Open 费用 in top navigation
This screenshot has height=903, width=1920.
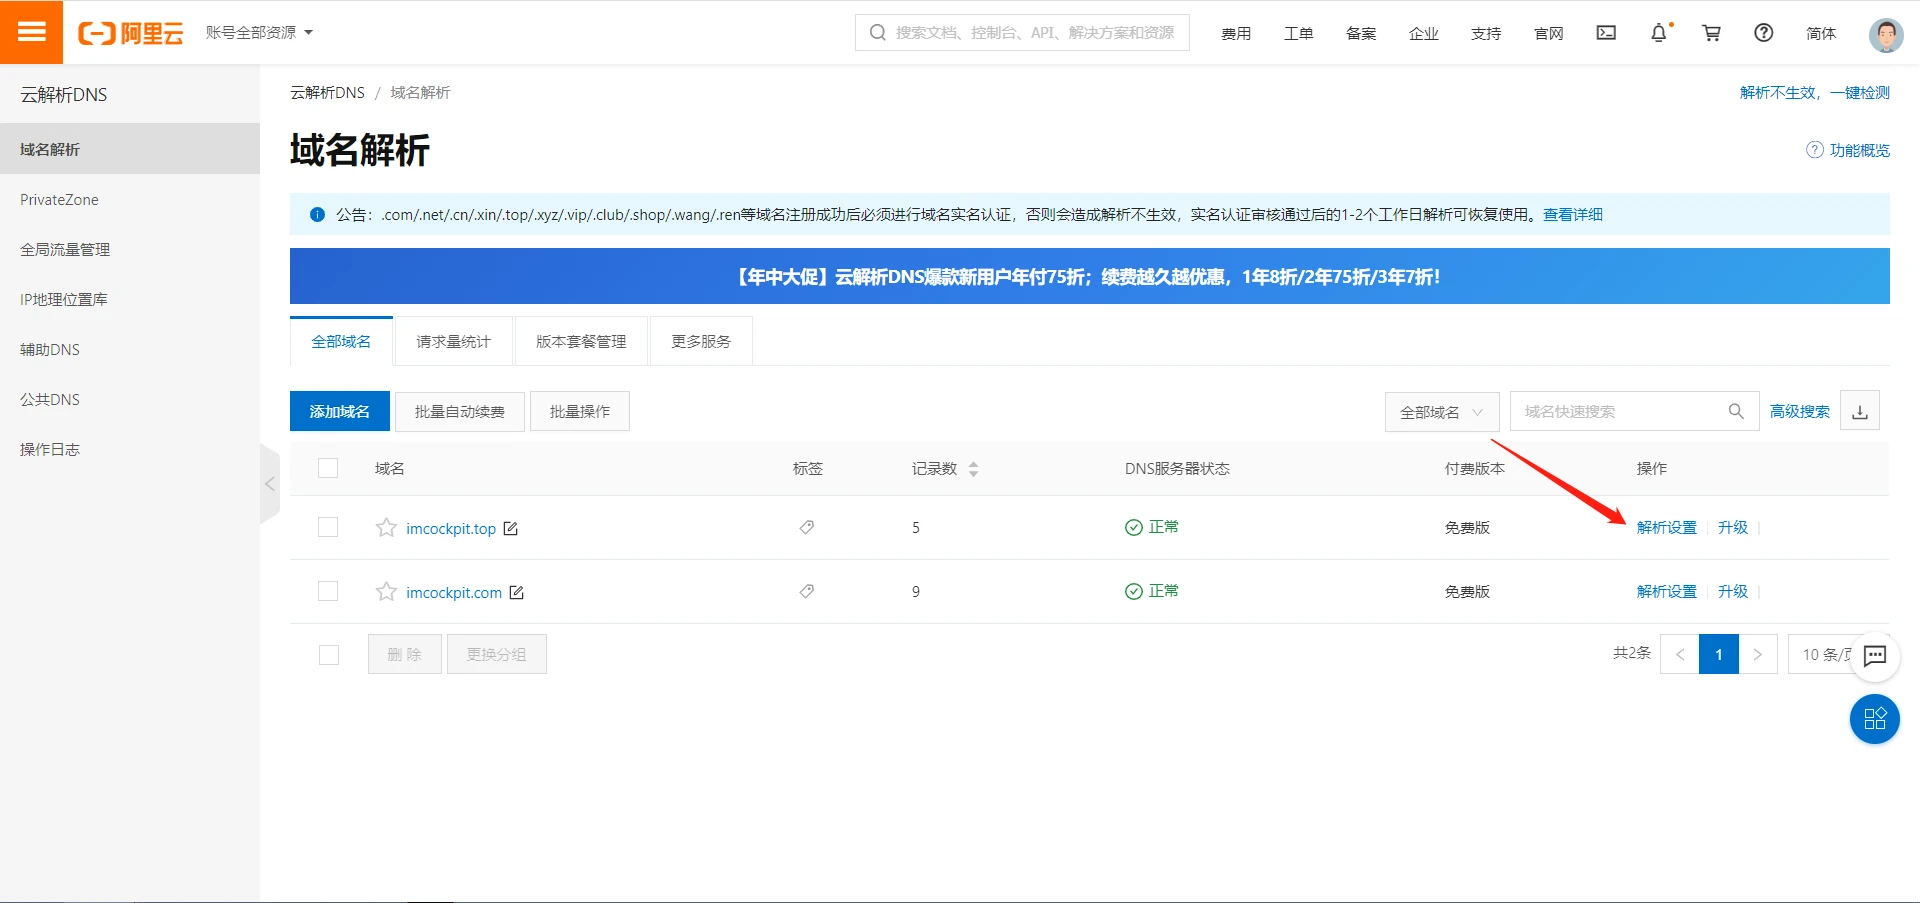point(1236,33)
